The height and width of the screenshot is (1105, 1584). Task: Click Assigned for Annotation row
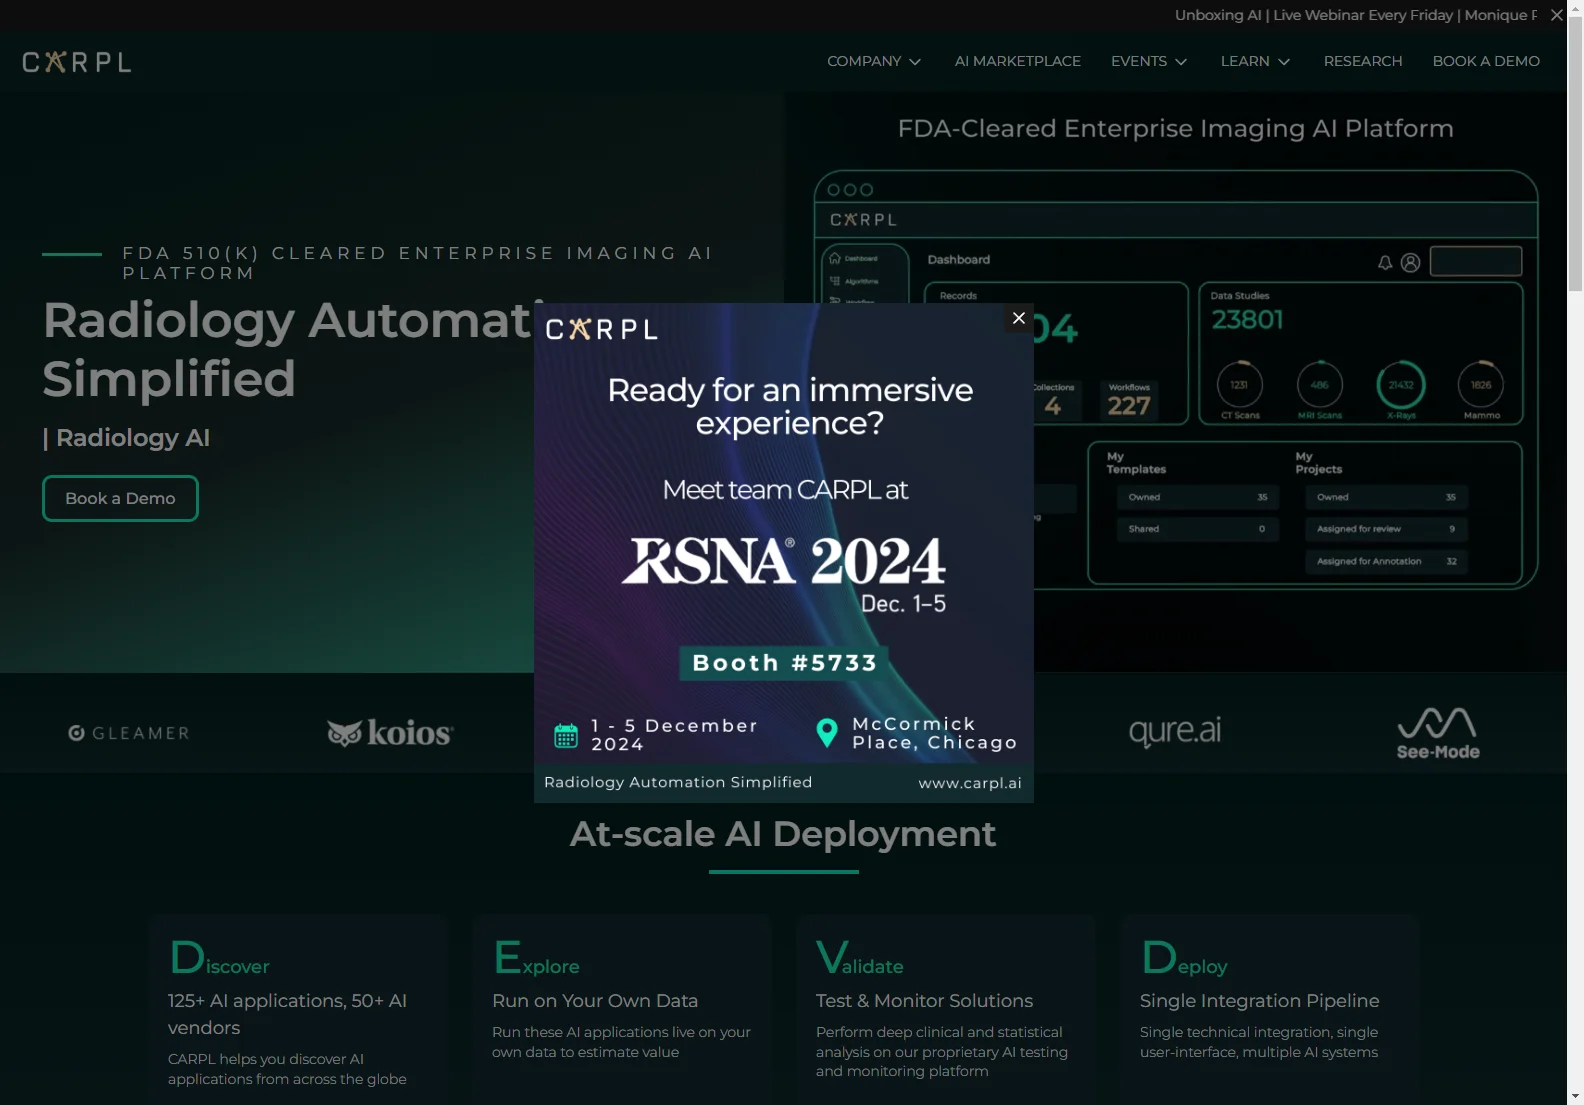1386,561
